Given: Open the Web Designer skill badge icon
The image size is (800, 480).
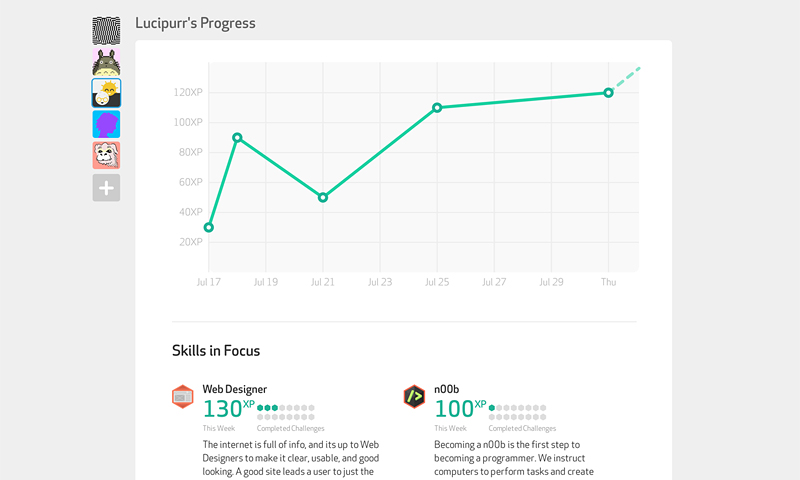Looking at the screenshot, I should pos(183,396).
